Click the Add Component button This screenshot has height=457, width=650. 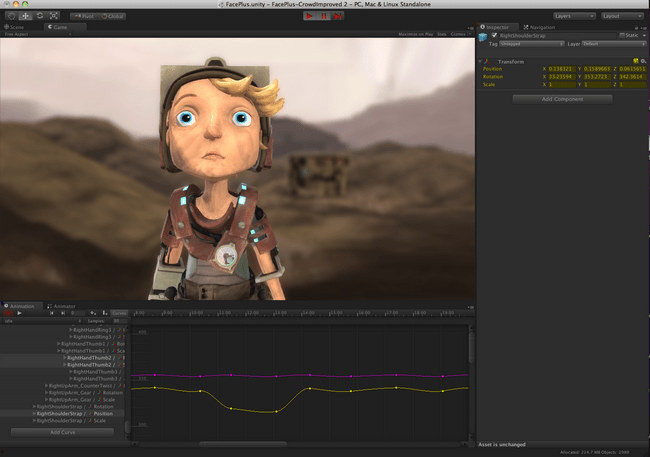[x=561, y=99]
